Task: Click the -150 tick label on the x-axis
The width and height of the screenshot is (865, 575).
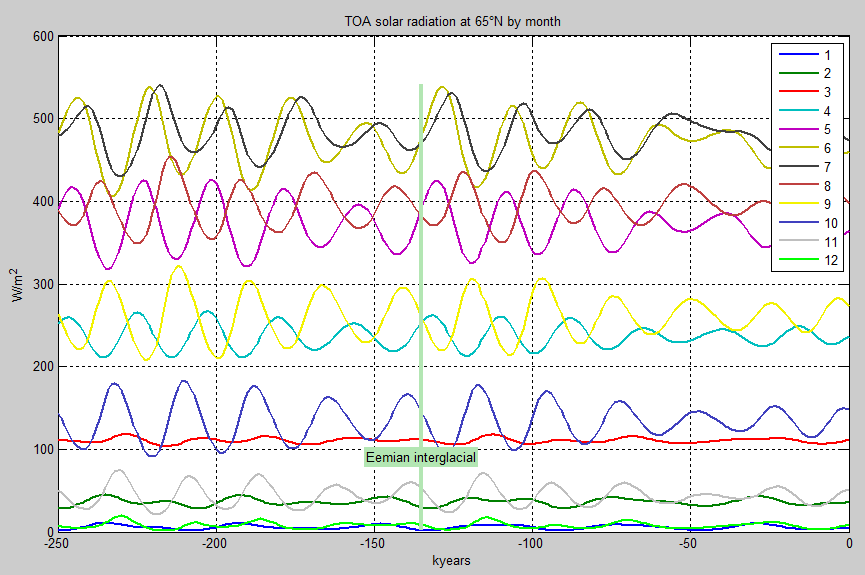Action: coord(371,545)
